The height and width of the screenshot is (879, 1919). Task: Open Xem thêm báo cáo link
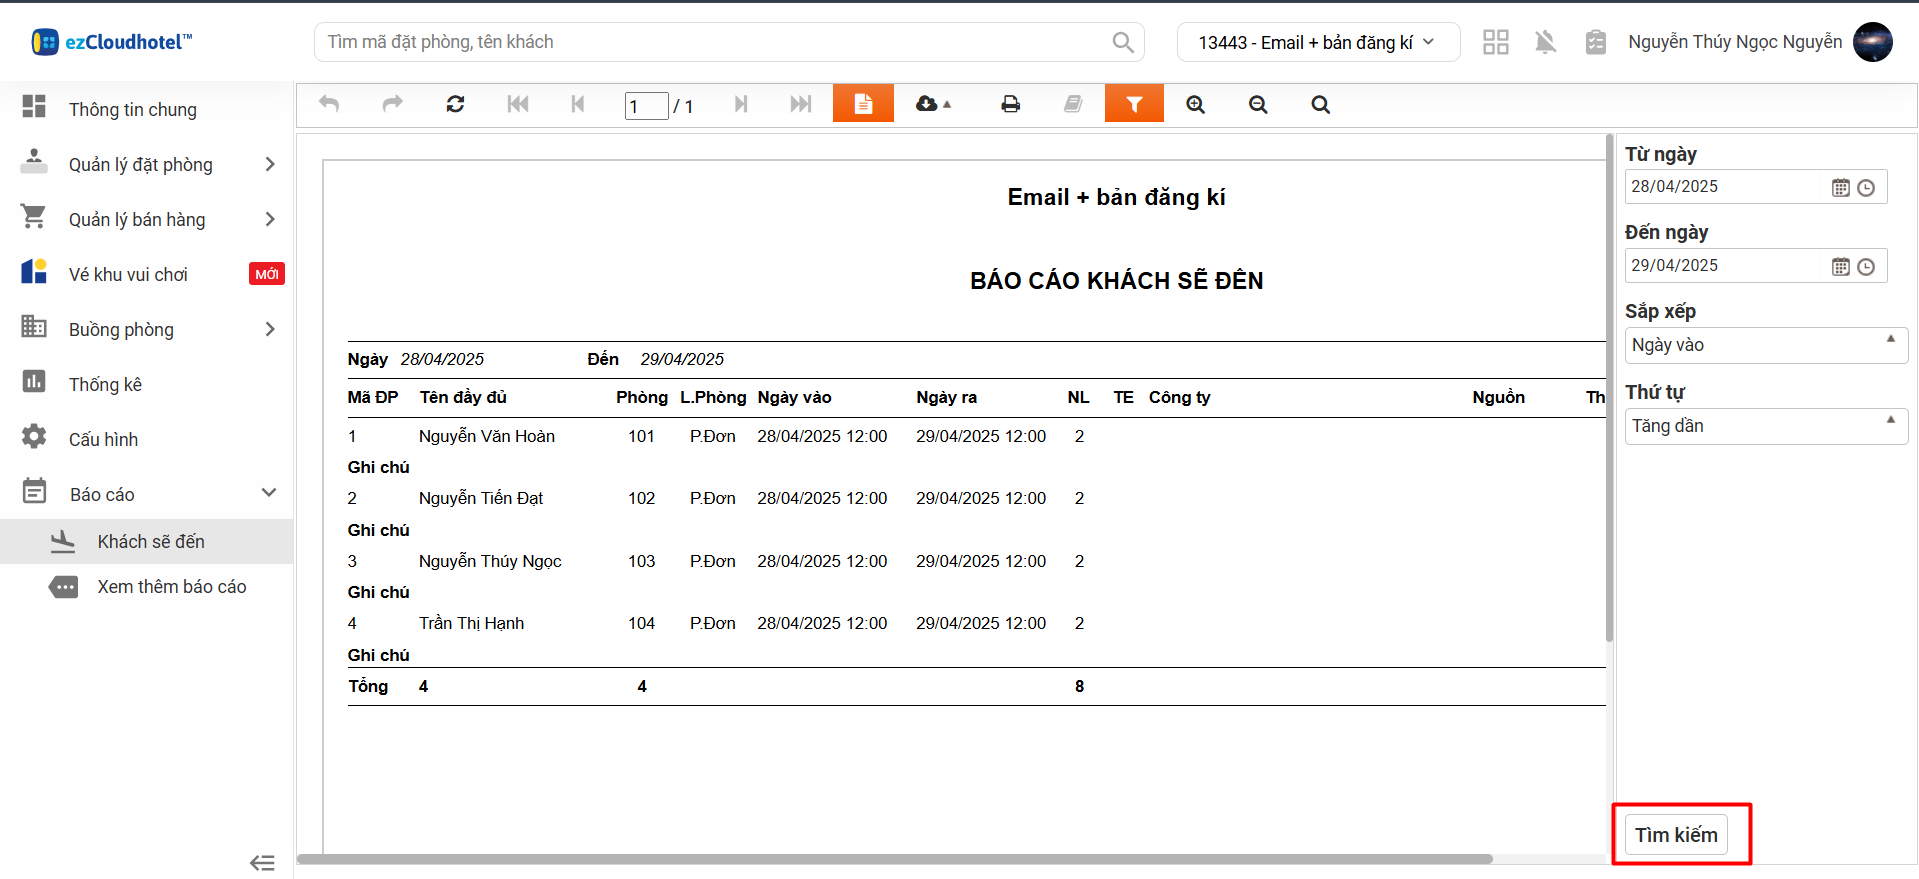(x=171, y=587)
